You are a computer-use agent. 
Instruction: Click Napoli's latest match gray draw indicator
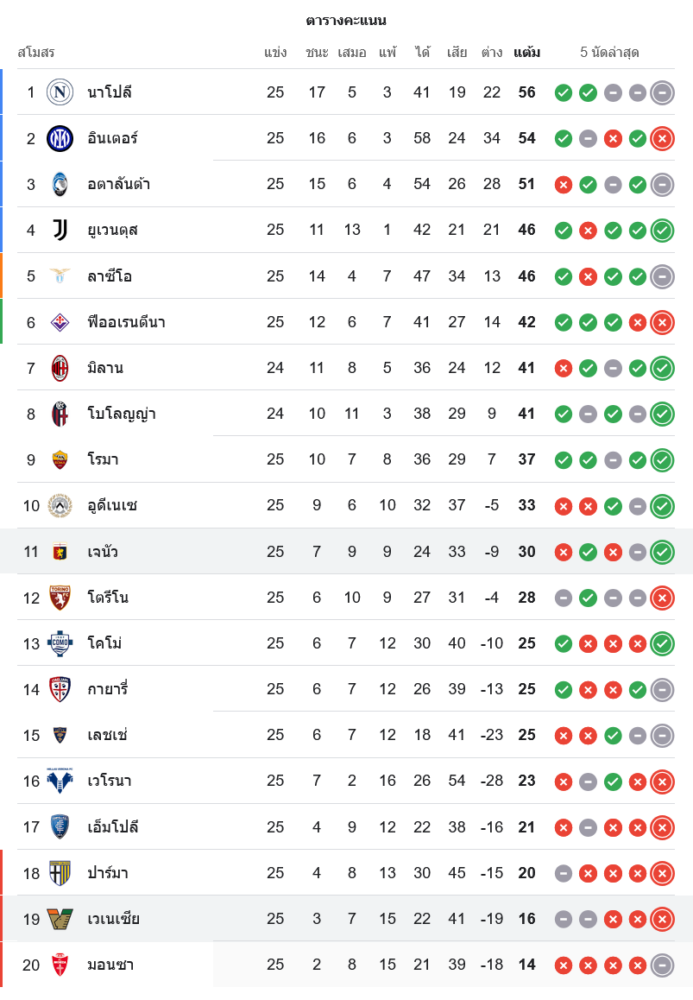pyautogui.click(x=662, y=93)
